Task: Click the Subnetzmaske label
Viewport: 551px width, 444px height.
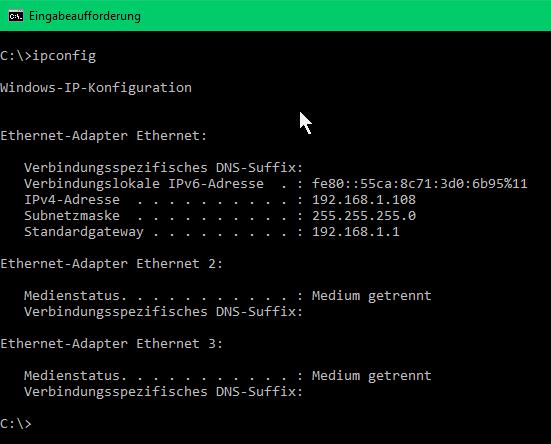Action: click(x=72, y=216)
